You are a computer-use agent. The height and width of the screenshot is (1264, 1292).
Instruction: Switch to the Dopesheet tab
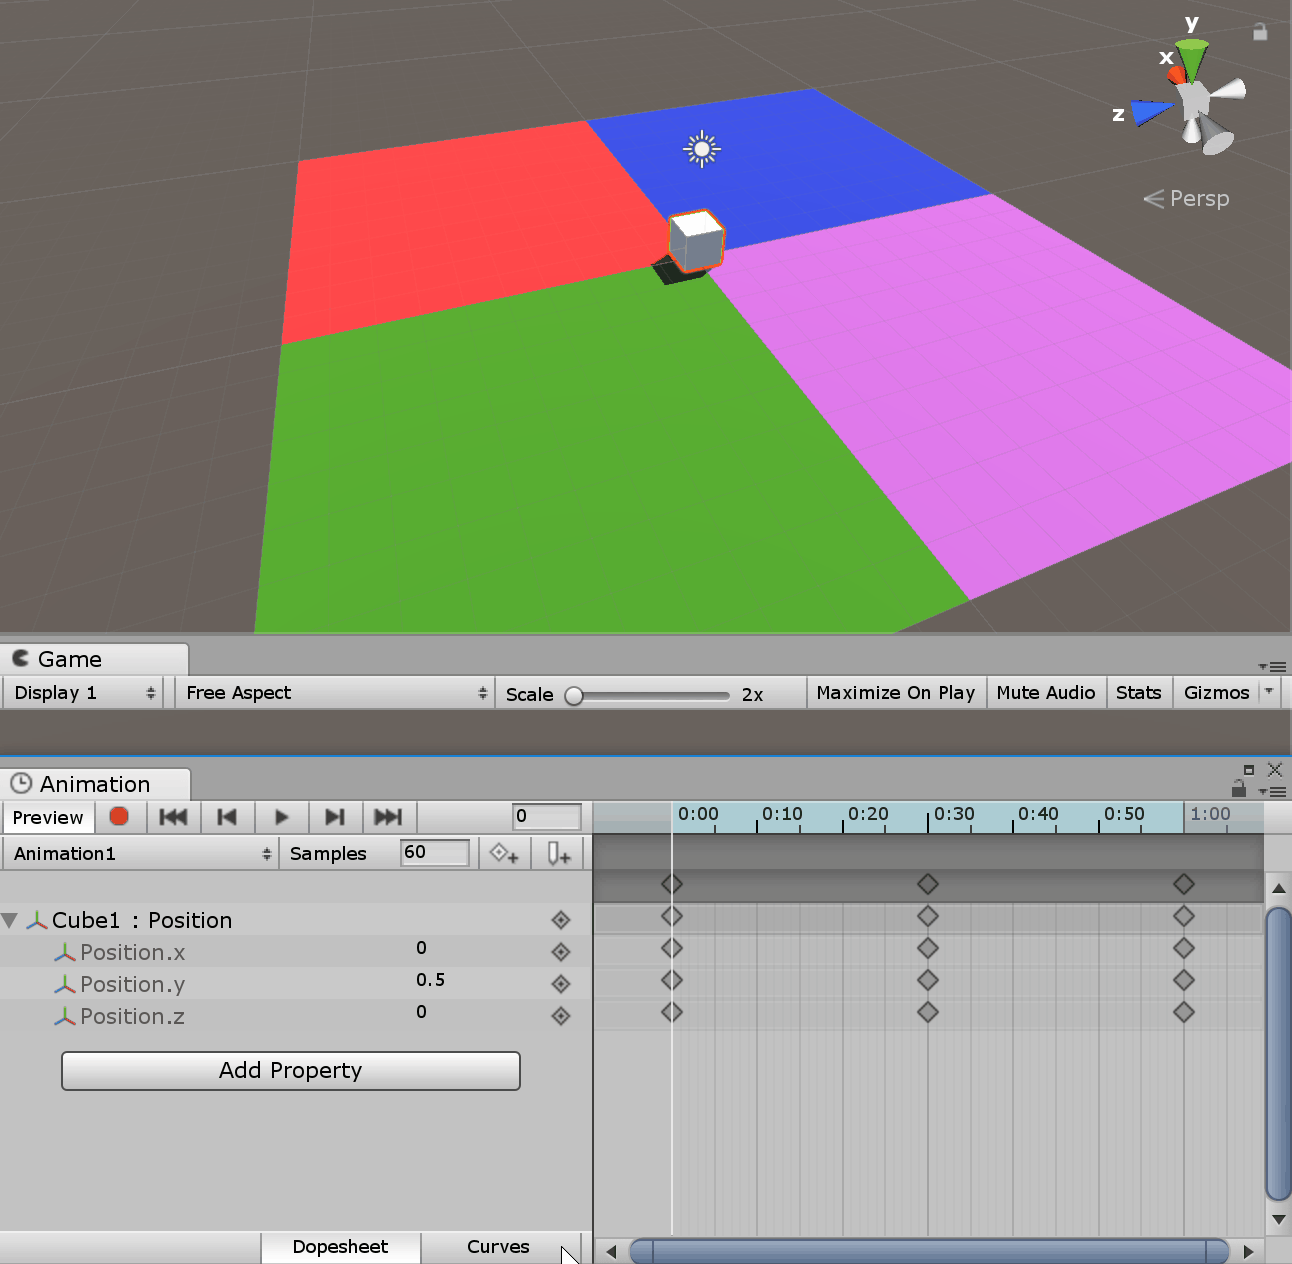tap(340, 1247)
